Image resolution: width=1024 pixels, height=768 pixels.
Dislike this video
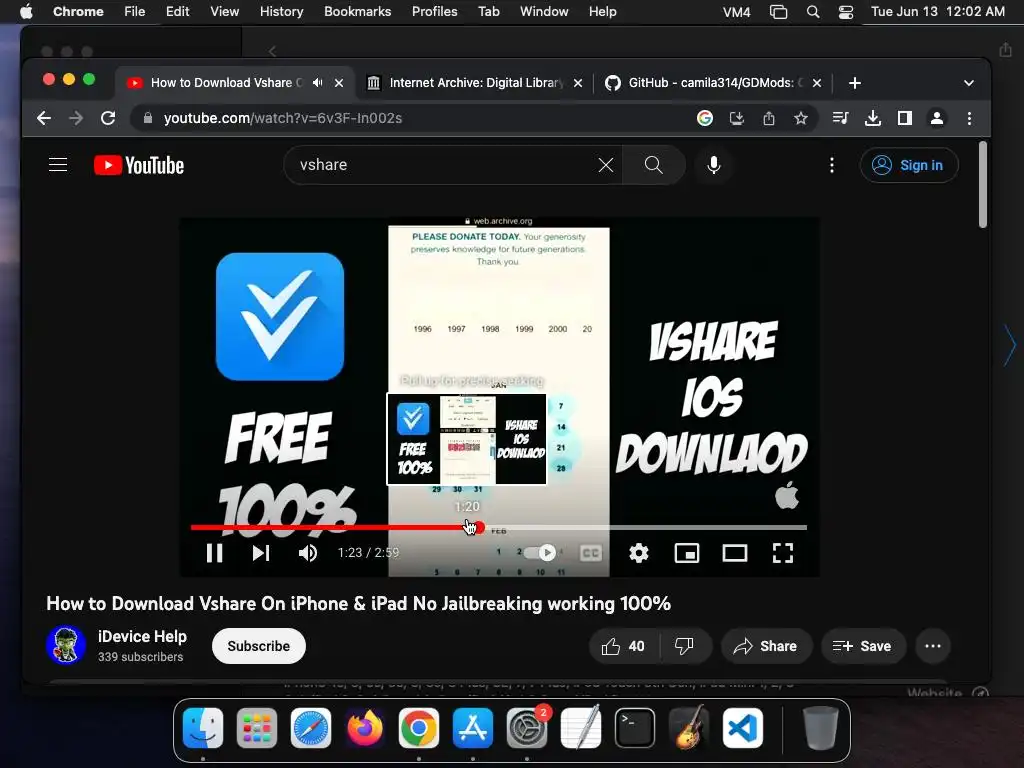684,646
